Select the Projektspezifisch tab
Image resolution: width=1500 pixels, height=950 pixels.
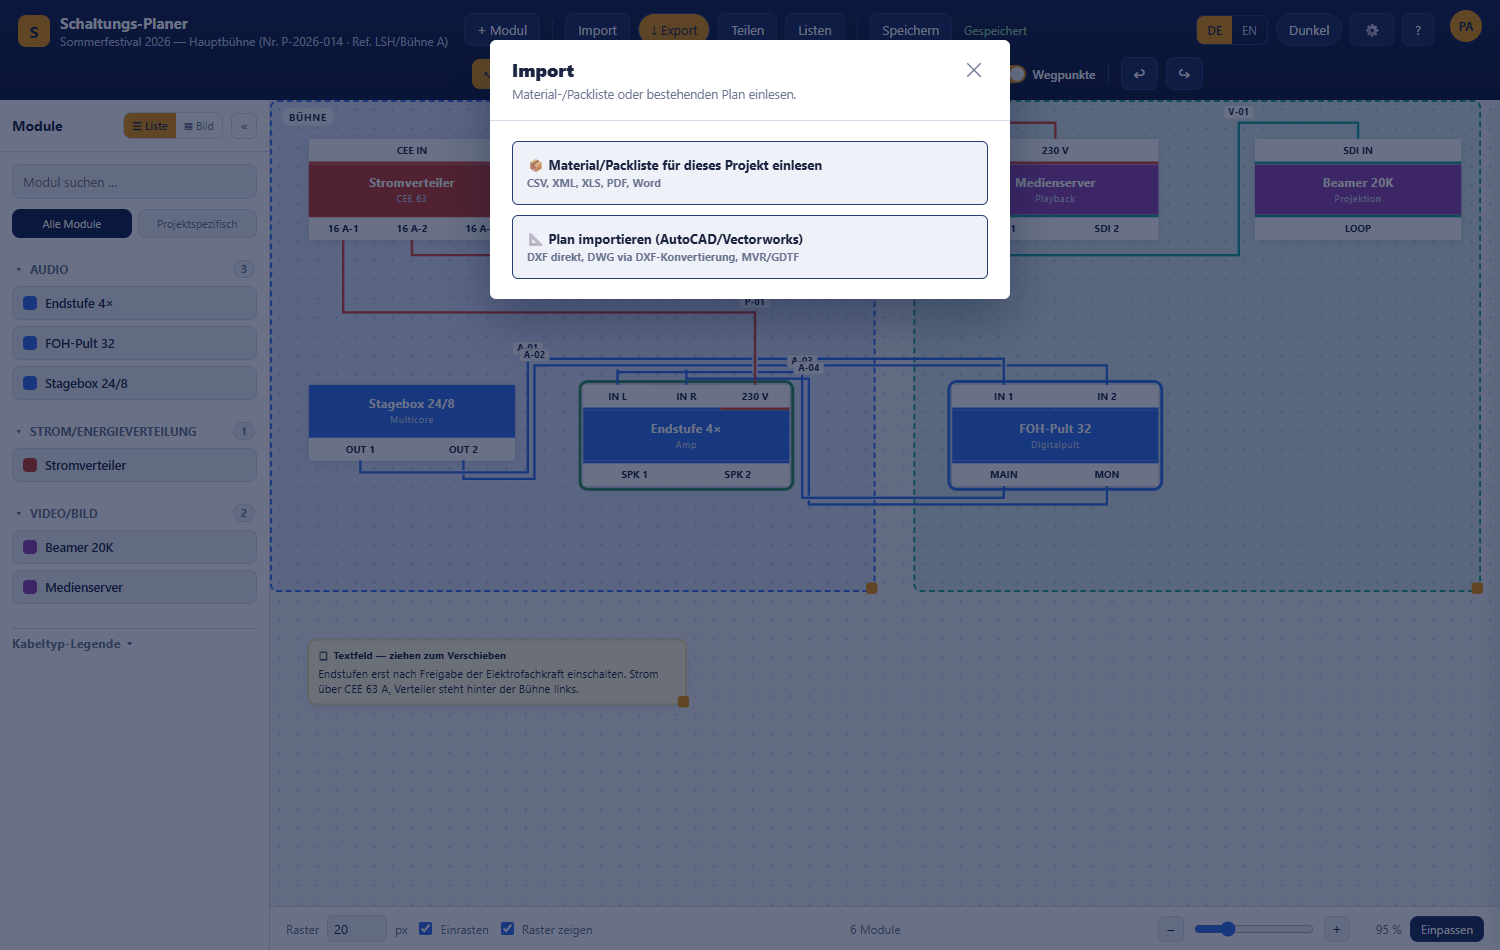197,224
